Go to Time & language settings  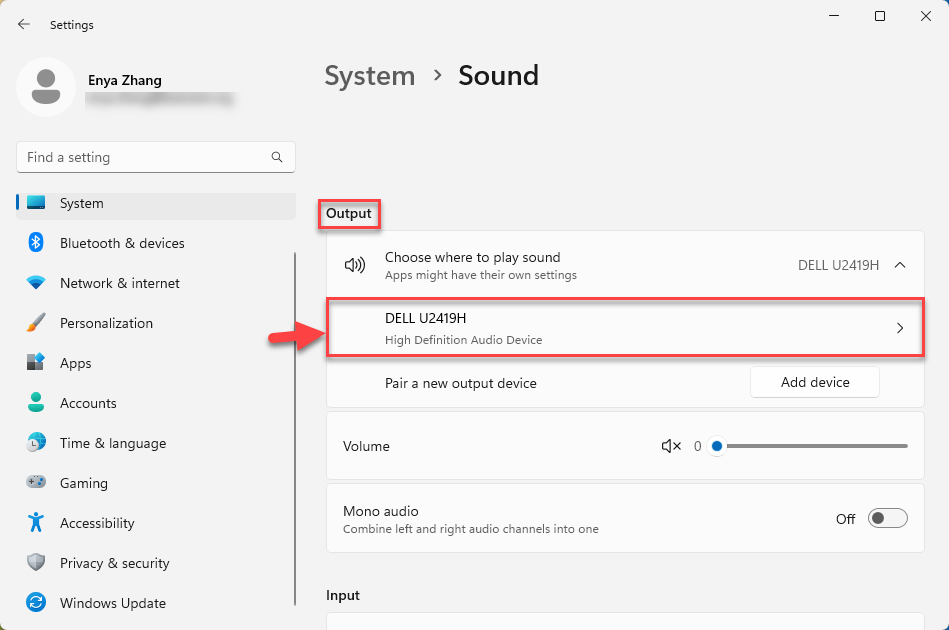[112, 443]
